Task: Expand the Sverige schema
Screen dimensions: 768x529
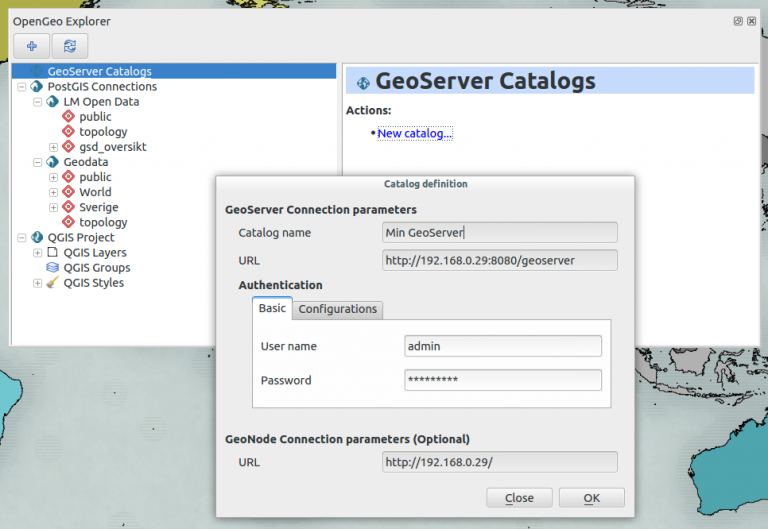Action: 53,208
